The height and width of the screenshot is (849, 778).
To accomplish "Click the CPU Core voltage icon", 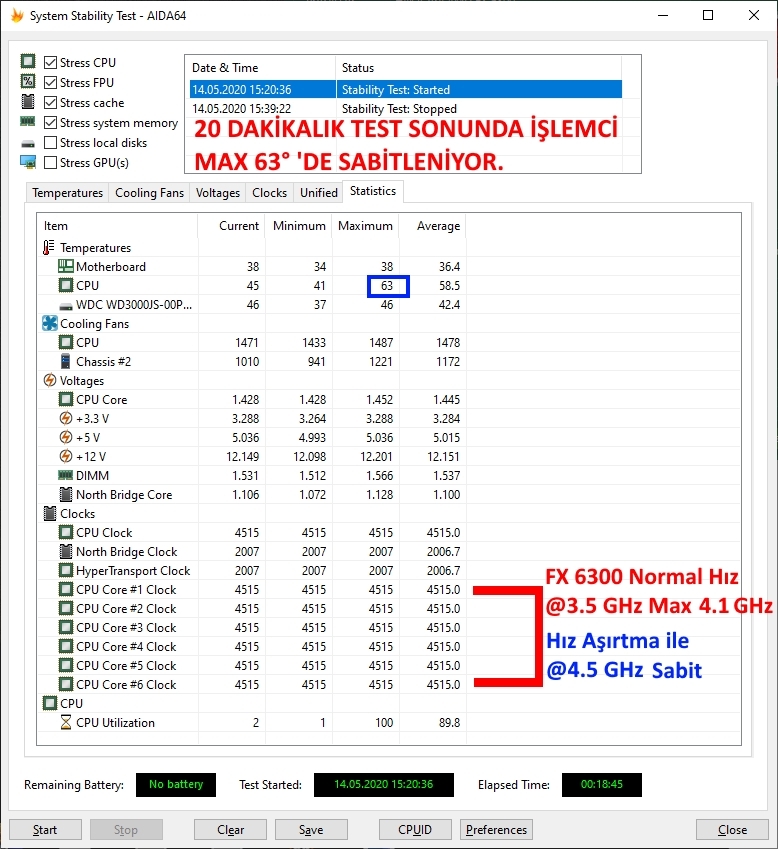I will coord(66,399).
